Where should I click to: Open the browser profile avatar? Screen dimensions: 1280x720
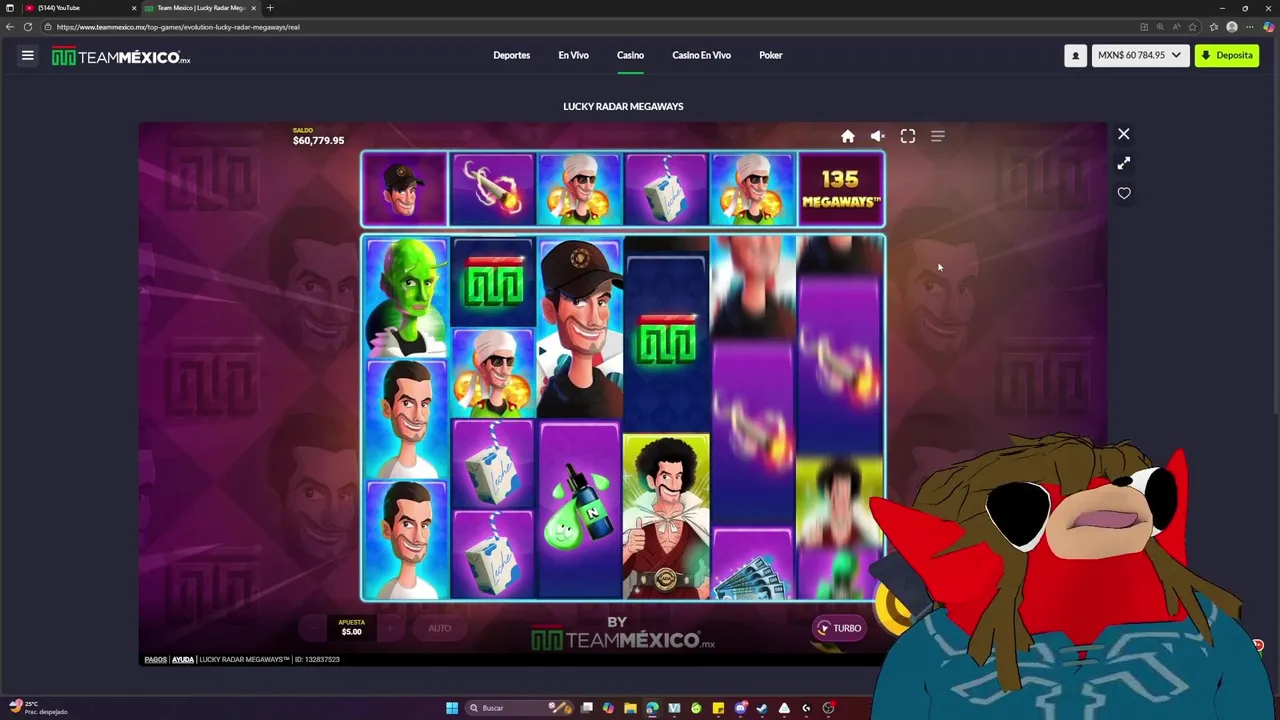click(1232, 27)
